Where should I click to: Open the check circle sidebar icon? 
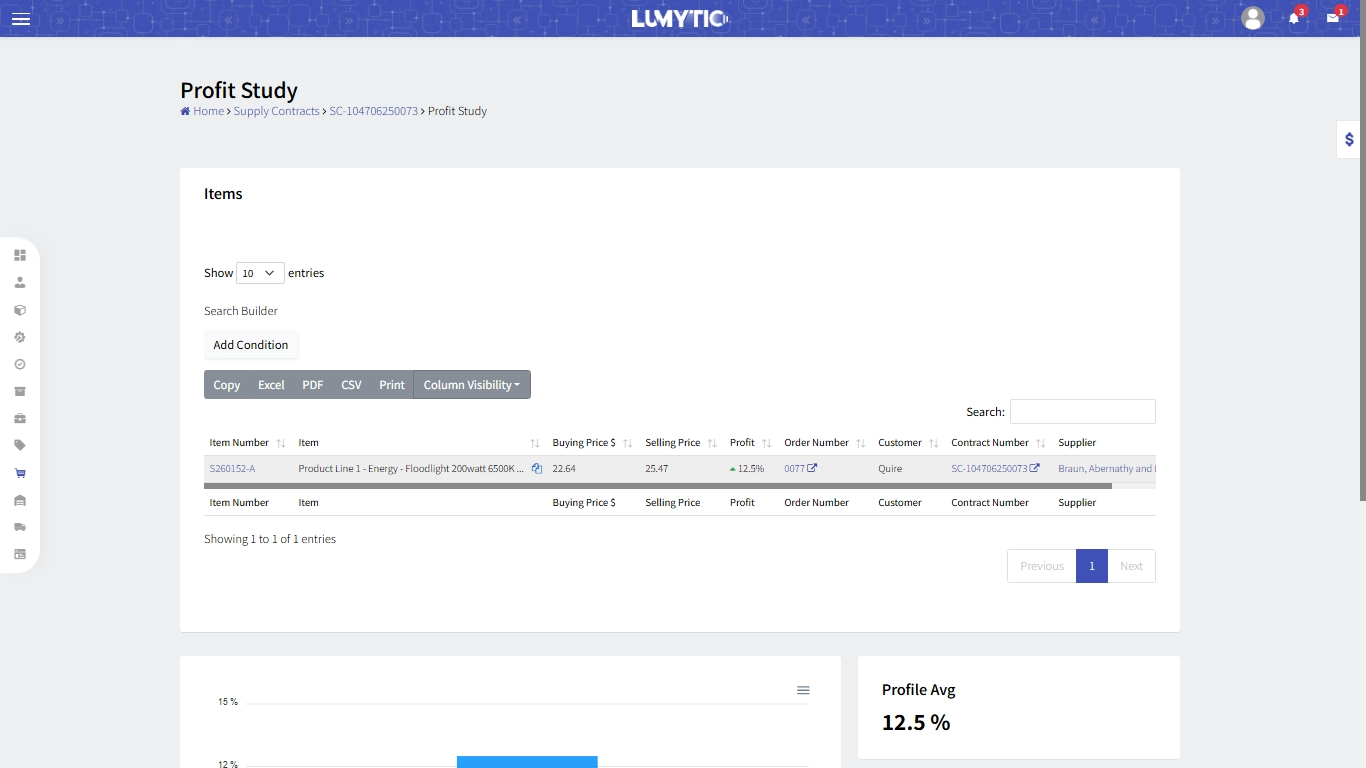pyautogui.click(x=20, y=364)
